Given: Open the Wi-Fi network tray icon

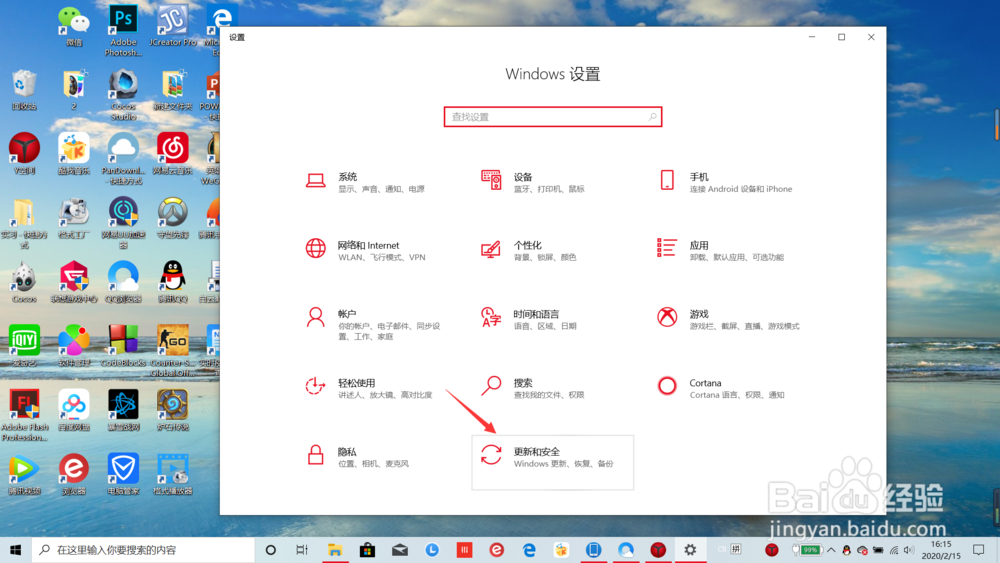Looking at the screenshot, I should coord(894,550).
